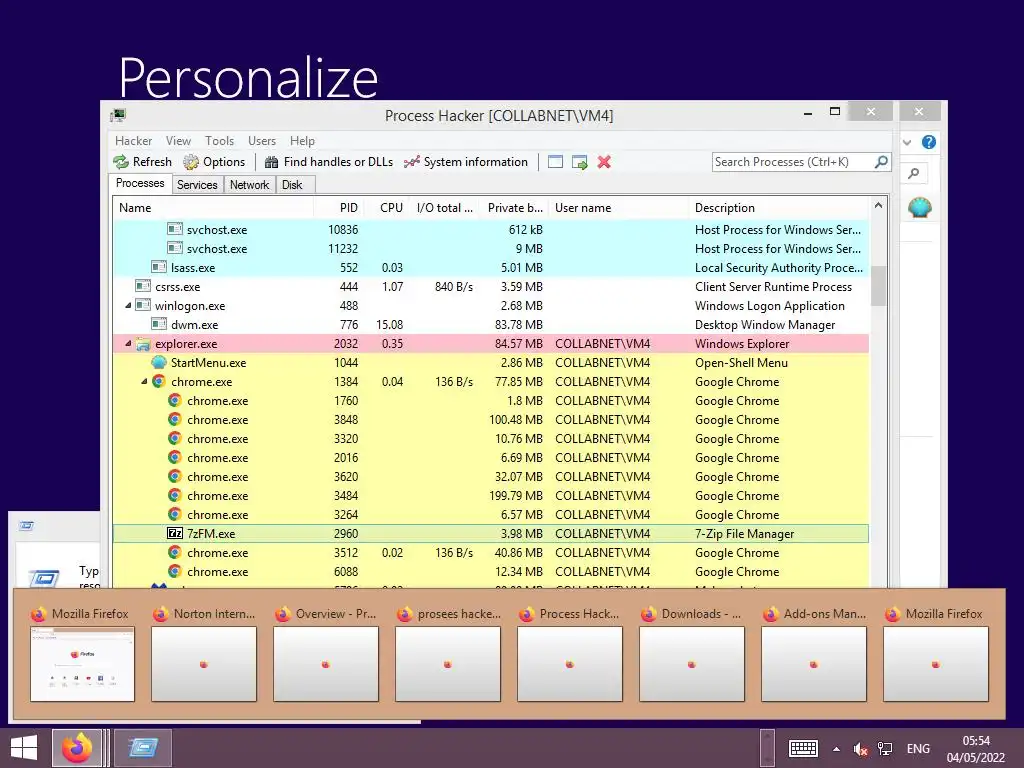This screenshot has height=768, width=1024.
Task: Sort by the CPU column header
Action: click(x=387, y=208)
